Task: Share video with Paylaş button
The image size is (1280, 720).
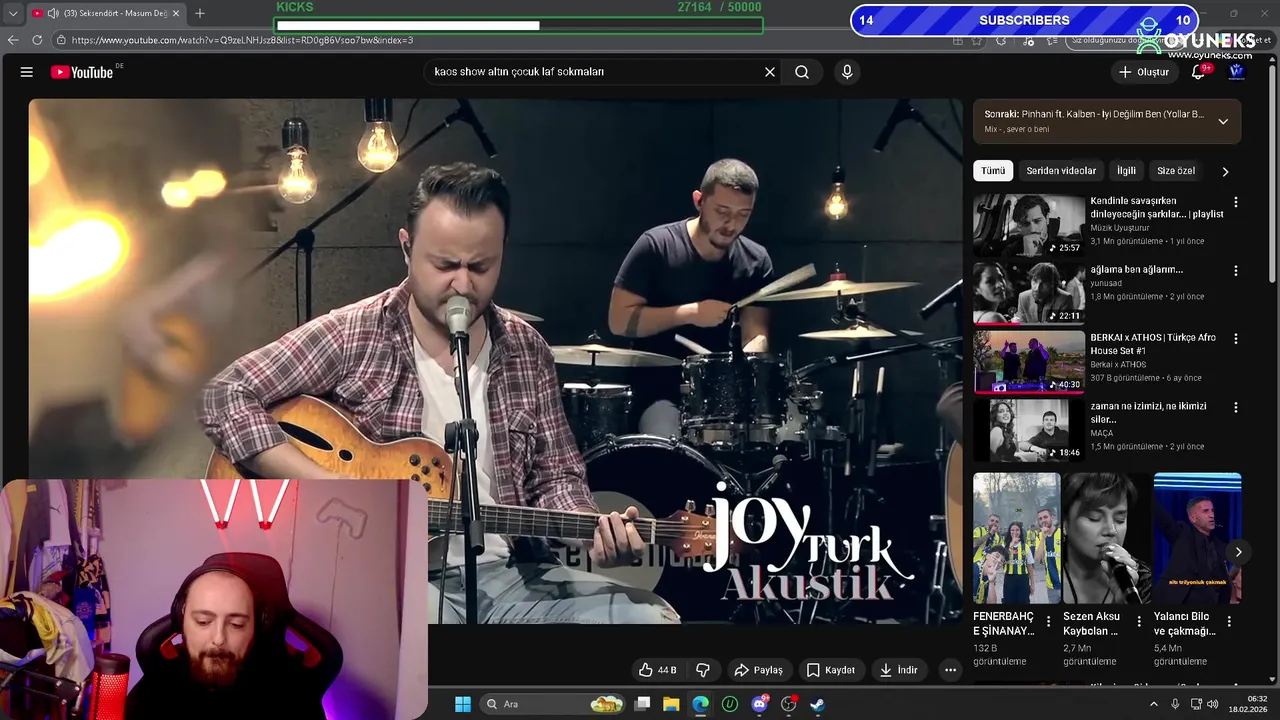Action: (x=758, y=670)
